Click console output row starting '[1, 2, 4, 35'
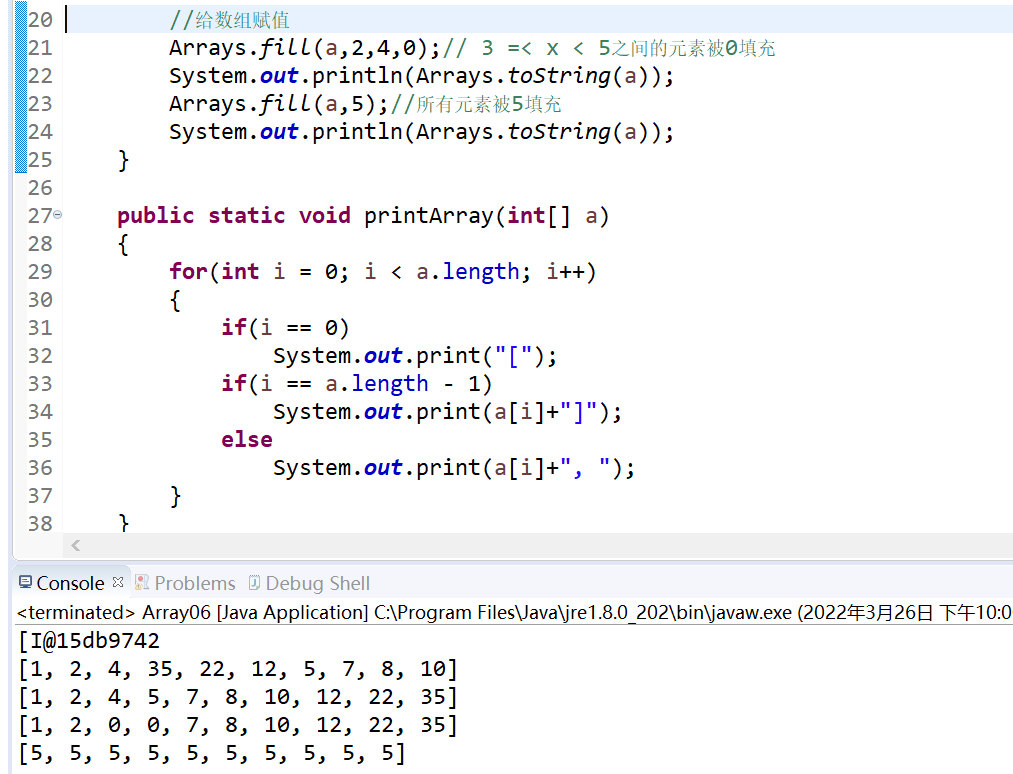1013x774 pixels. click(x=238, y=669)
